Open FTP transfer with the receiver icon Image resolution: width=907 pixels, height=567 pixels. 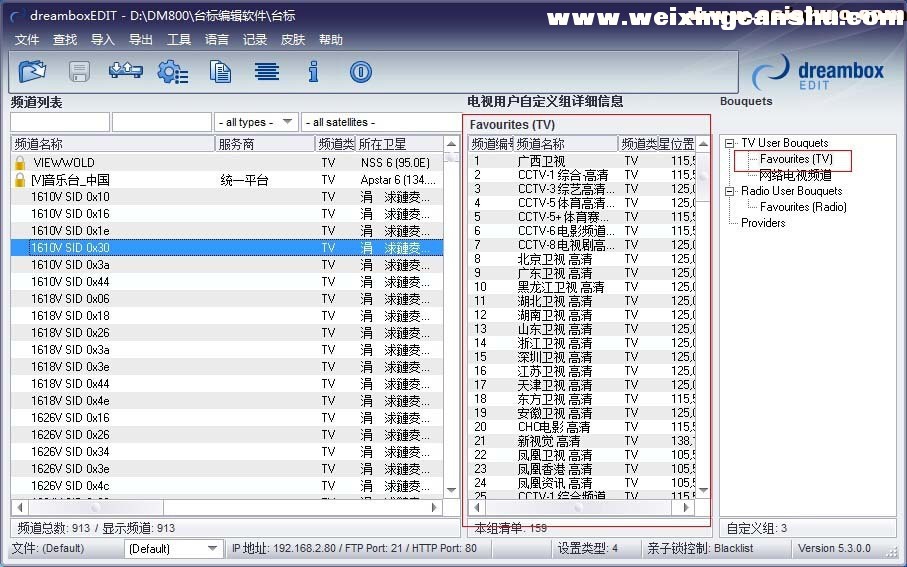[x=126, y=71]
